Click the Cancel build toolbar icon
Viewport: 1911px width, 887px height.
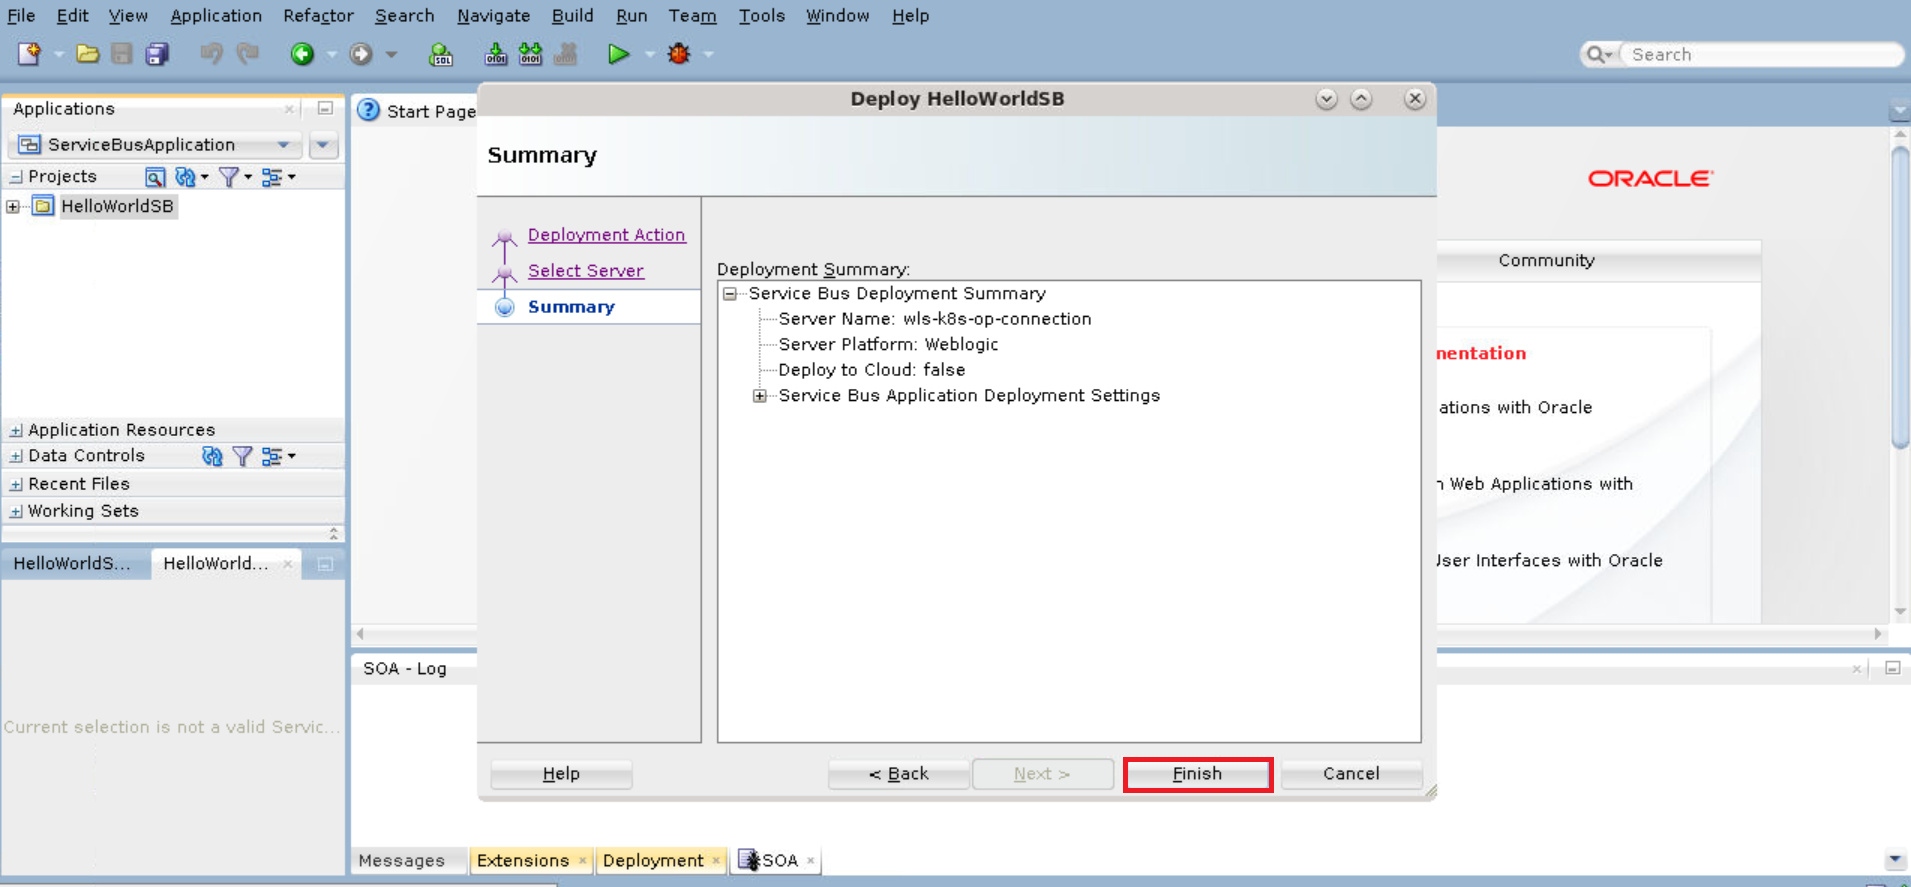566,54
